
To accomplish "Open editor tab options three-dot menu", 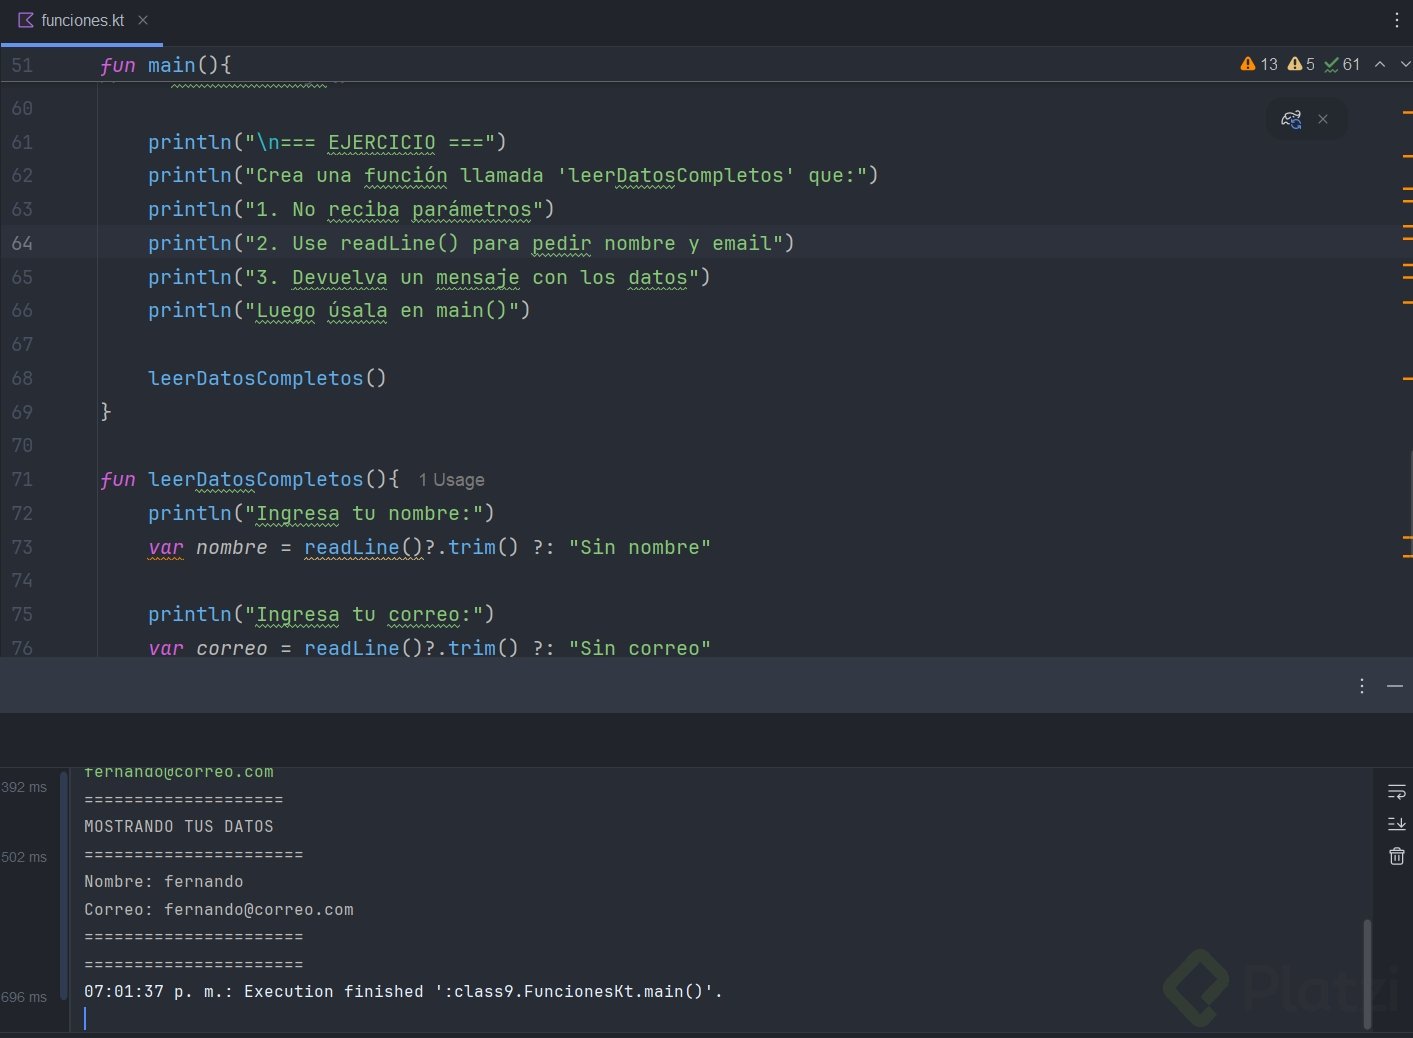I will tap(1397, 20).
